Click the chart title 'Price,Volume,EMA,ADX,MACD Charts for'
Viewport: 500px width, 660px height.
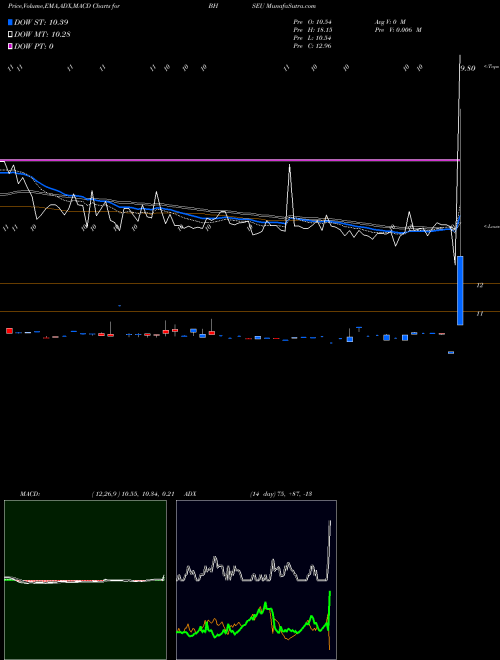(x=64, y=6)
